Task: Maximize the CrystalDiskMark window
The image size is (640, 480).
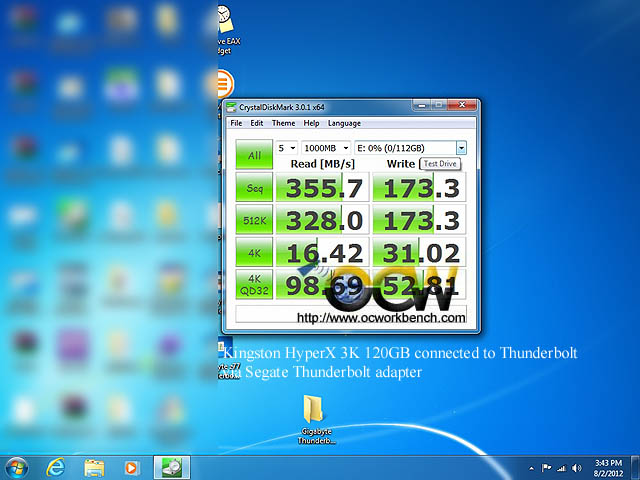Action: pos(439,105)
